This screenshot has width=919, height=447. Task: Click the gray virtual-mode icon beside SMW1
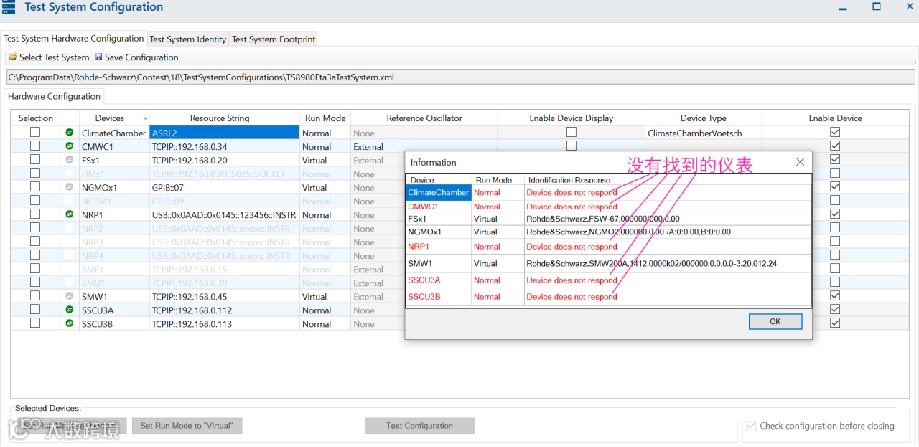70,296
